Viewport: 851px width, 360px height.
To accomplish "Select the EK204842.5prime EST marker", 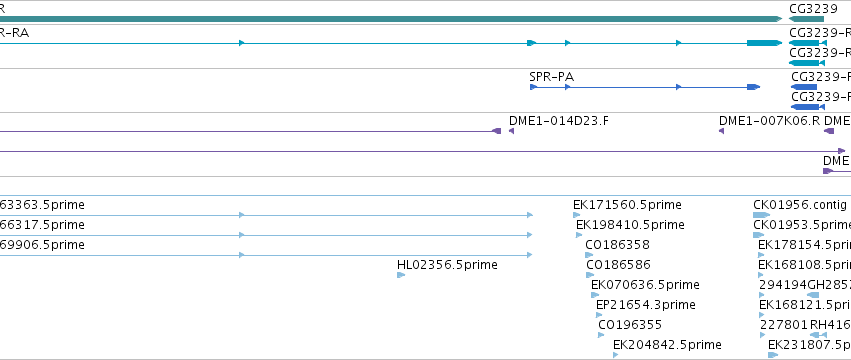I will [x=615, y=355].
